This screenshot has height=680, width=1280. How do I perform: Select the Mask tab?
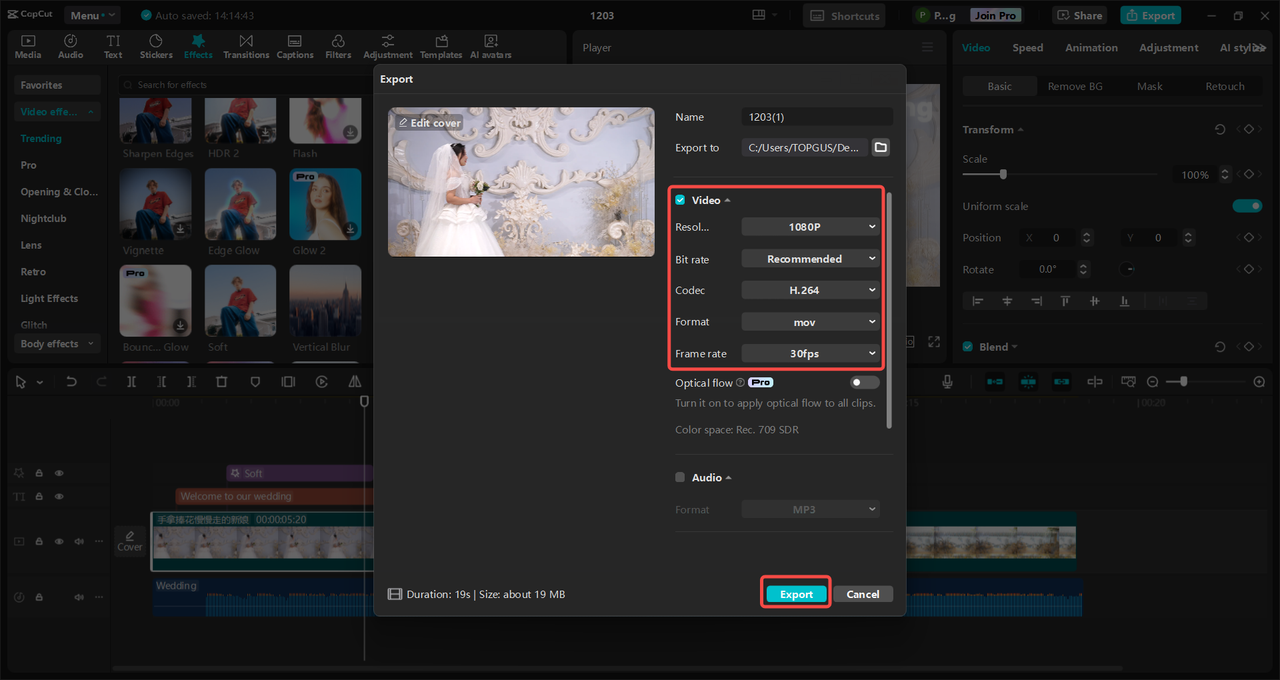coord(1150,87)
